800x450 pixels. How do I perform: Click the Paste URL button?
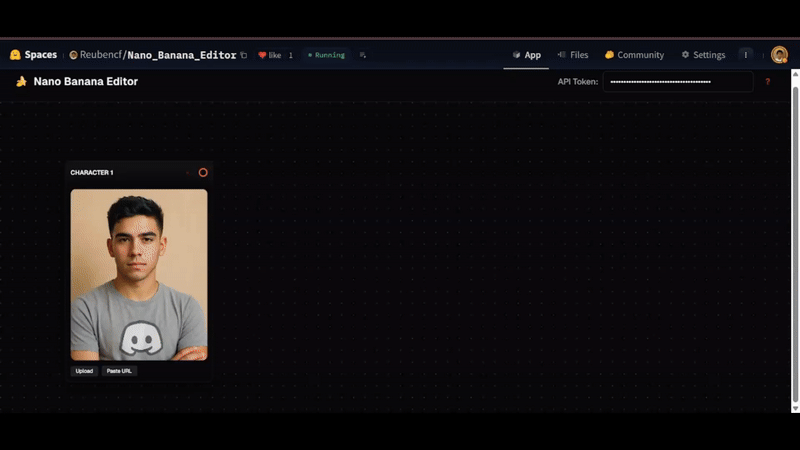pos(119,371)
